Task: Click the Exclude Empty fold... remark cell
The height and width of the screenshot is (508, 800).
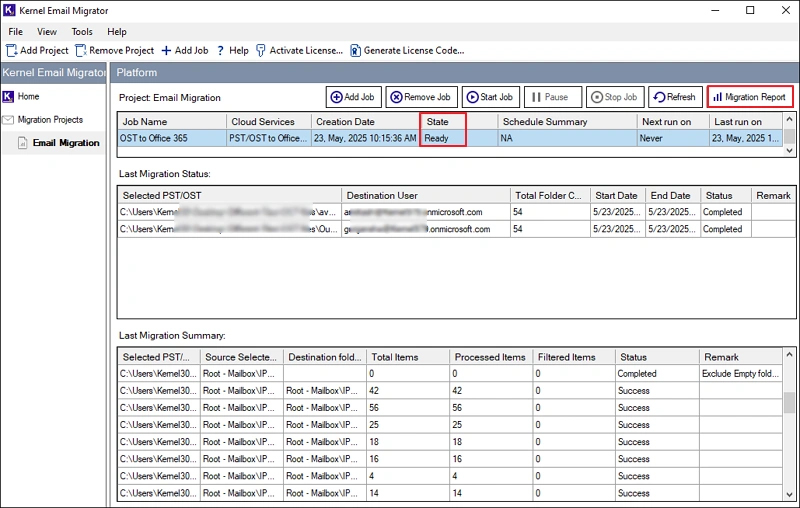Action: coord(741,374)
